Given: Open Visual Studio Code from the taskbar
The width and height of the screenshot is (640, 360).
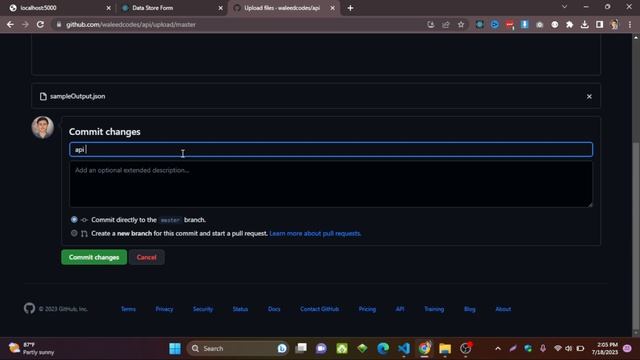Looking at the screenshot, I should pyautogui.click(x=404, y=348).
